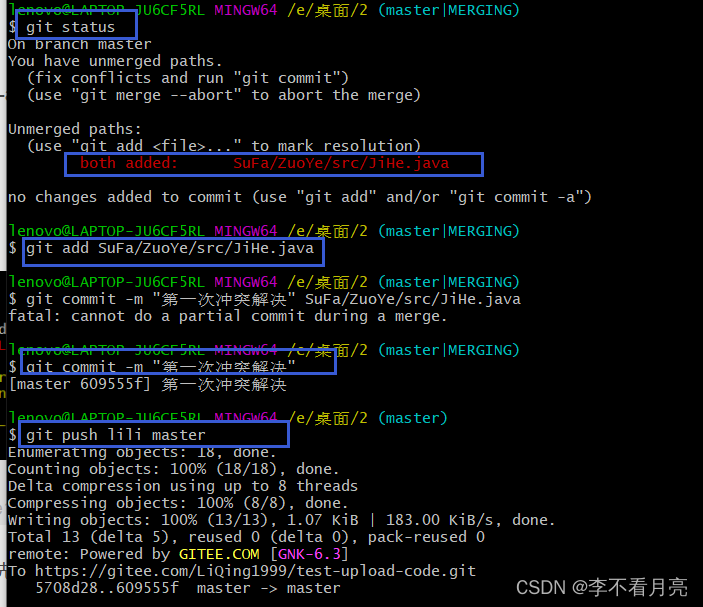
Task: Click the 'Enumerating objects: 18, done.' line
Action: pos(142,452)
